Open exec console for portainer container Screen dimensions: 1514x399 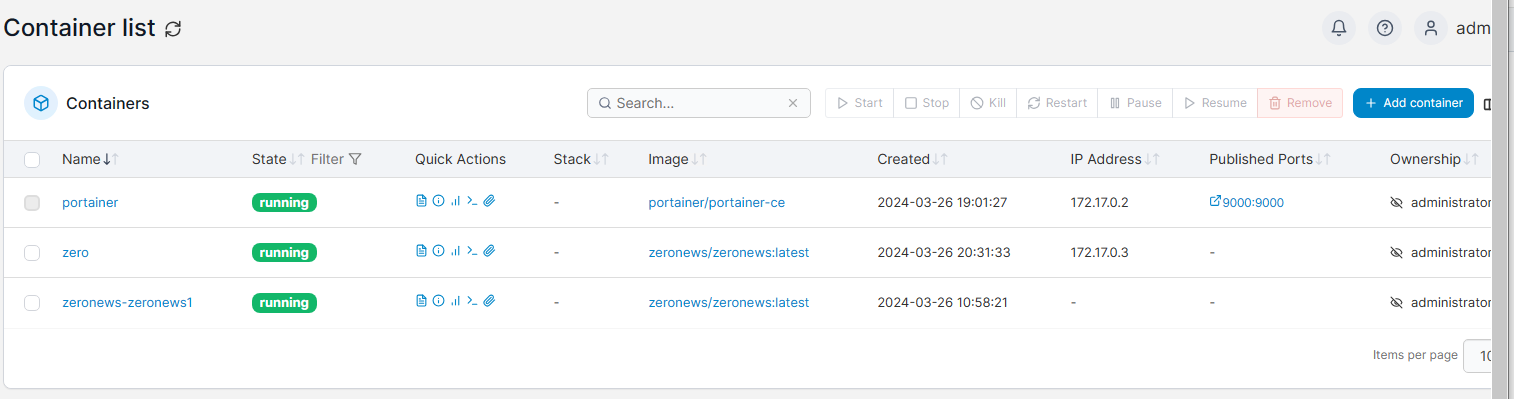(x=472, y=201)
